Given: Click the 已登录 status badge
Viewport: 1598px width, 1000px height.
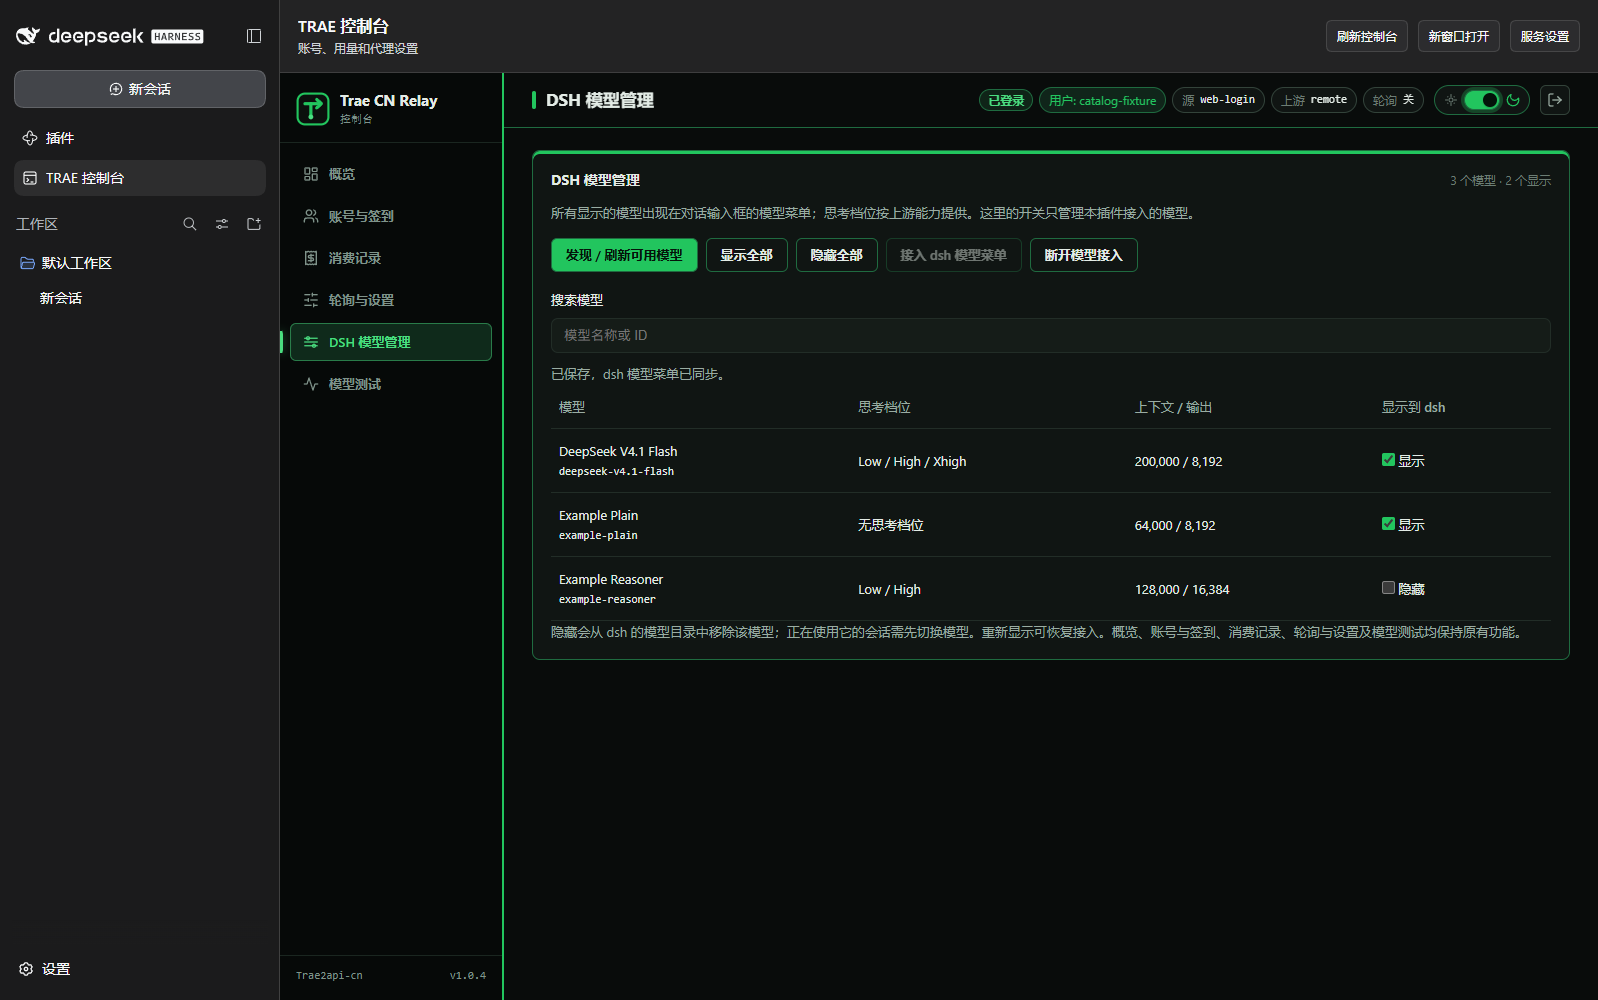Looking at the screenshot, I should pos(1006,100).
